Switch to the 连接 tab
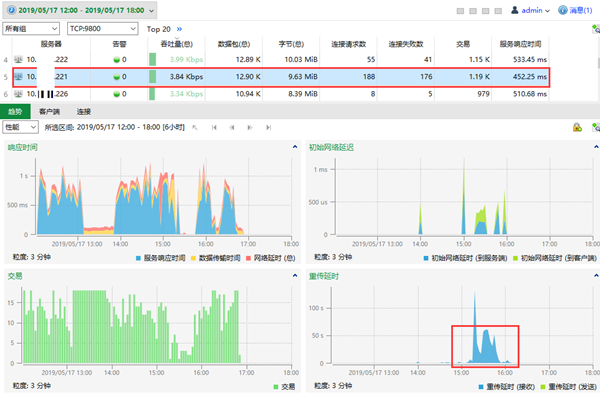The width and height of the screenshot is (600, 393). (x=84, y=111)
